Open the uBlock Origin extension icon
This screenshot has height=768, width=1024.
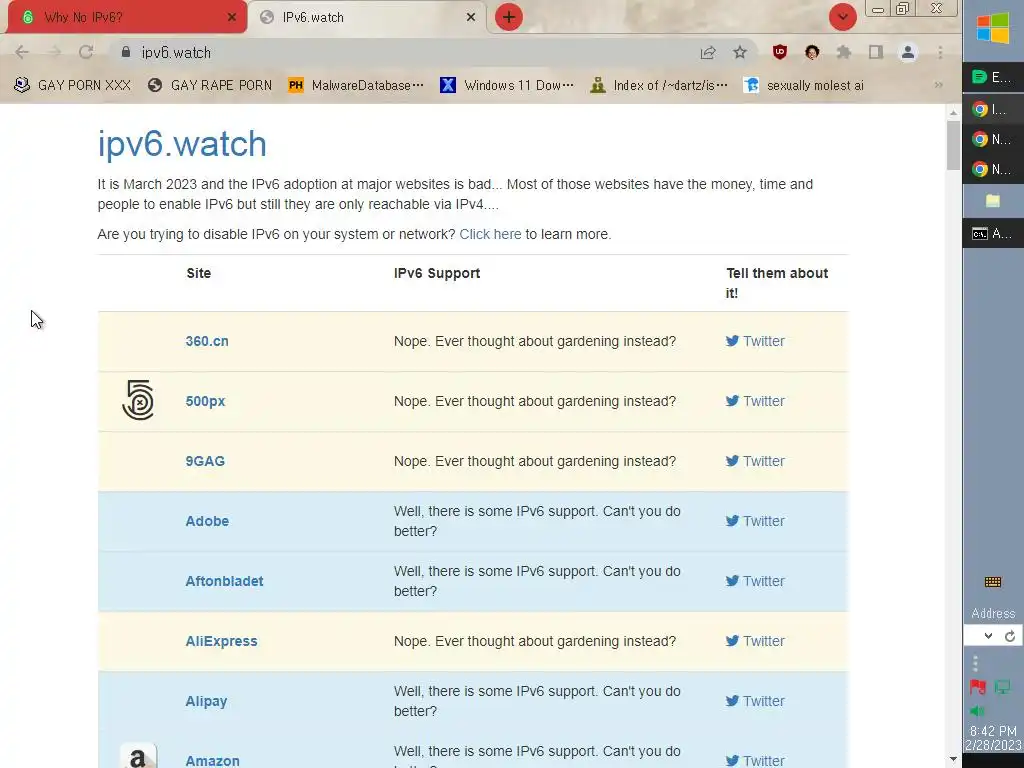(780, 52)
